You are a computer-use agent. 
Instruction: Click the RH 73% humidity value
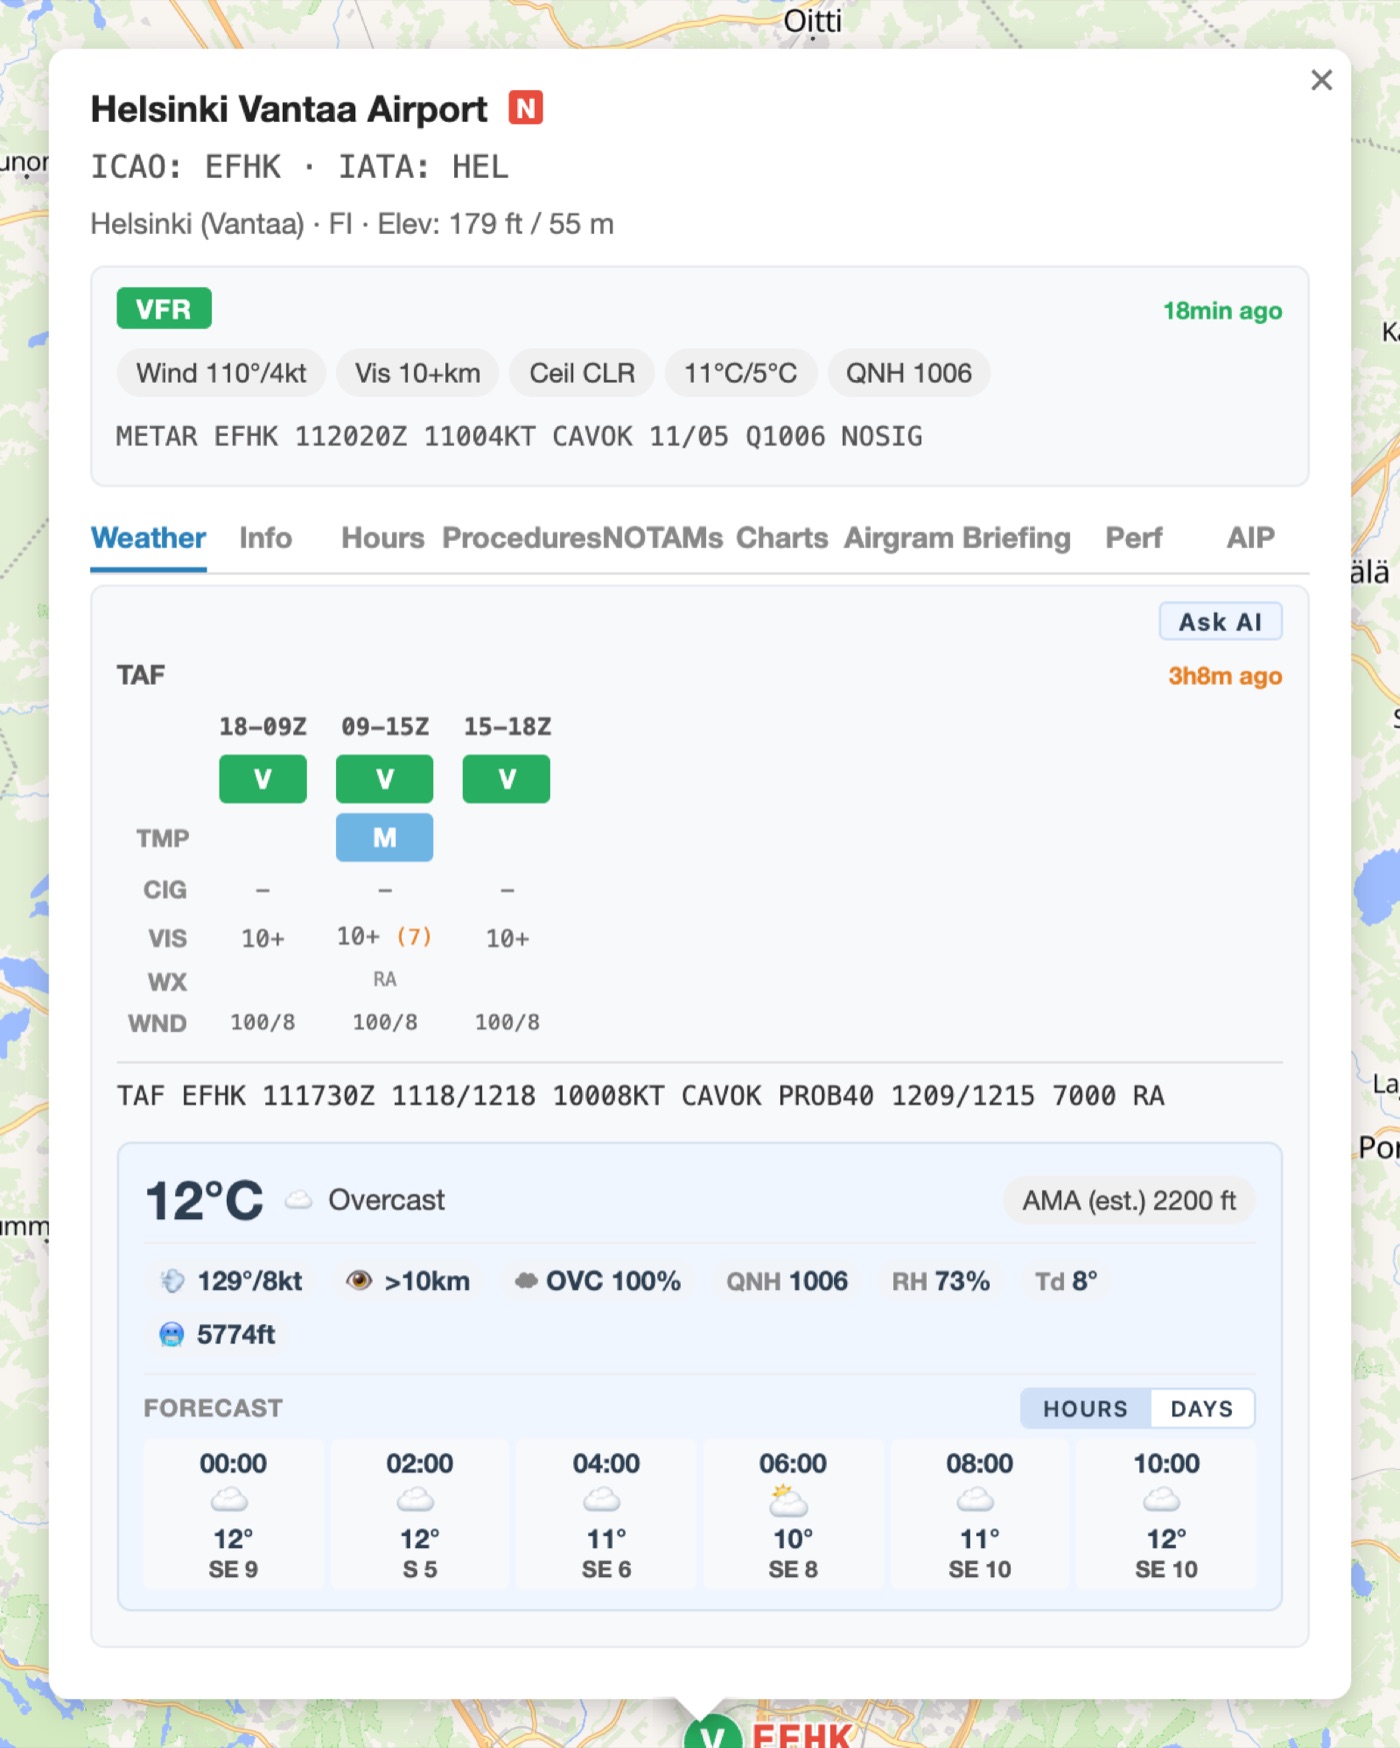coord(941,1281)
